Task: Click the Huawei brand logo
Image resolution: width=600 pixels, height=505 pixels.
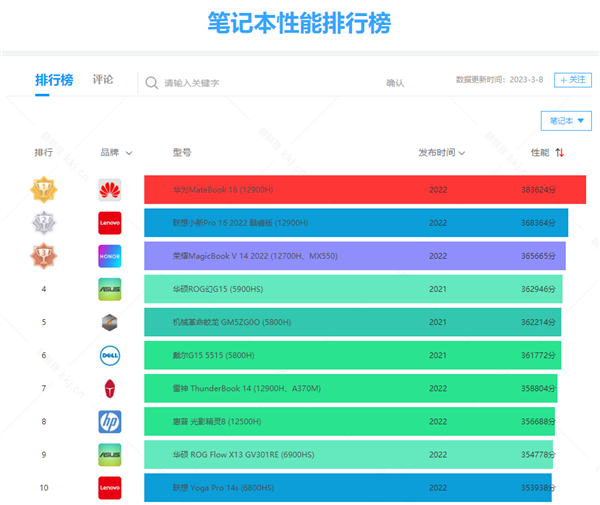Action: [x=110, y=190]
